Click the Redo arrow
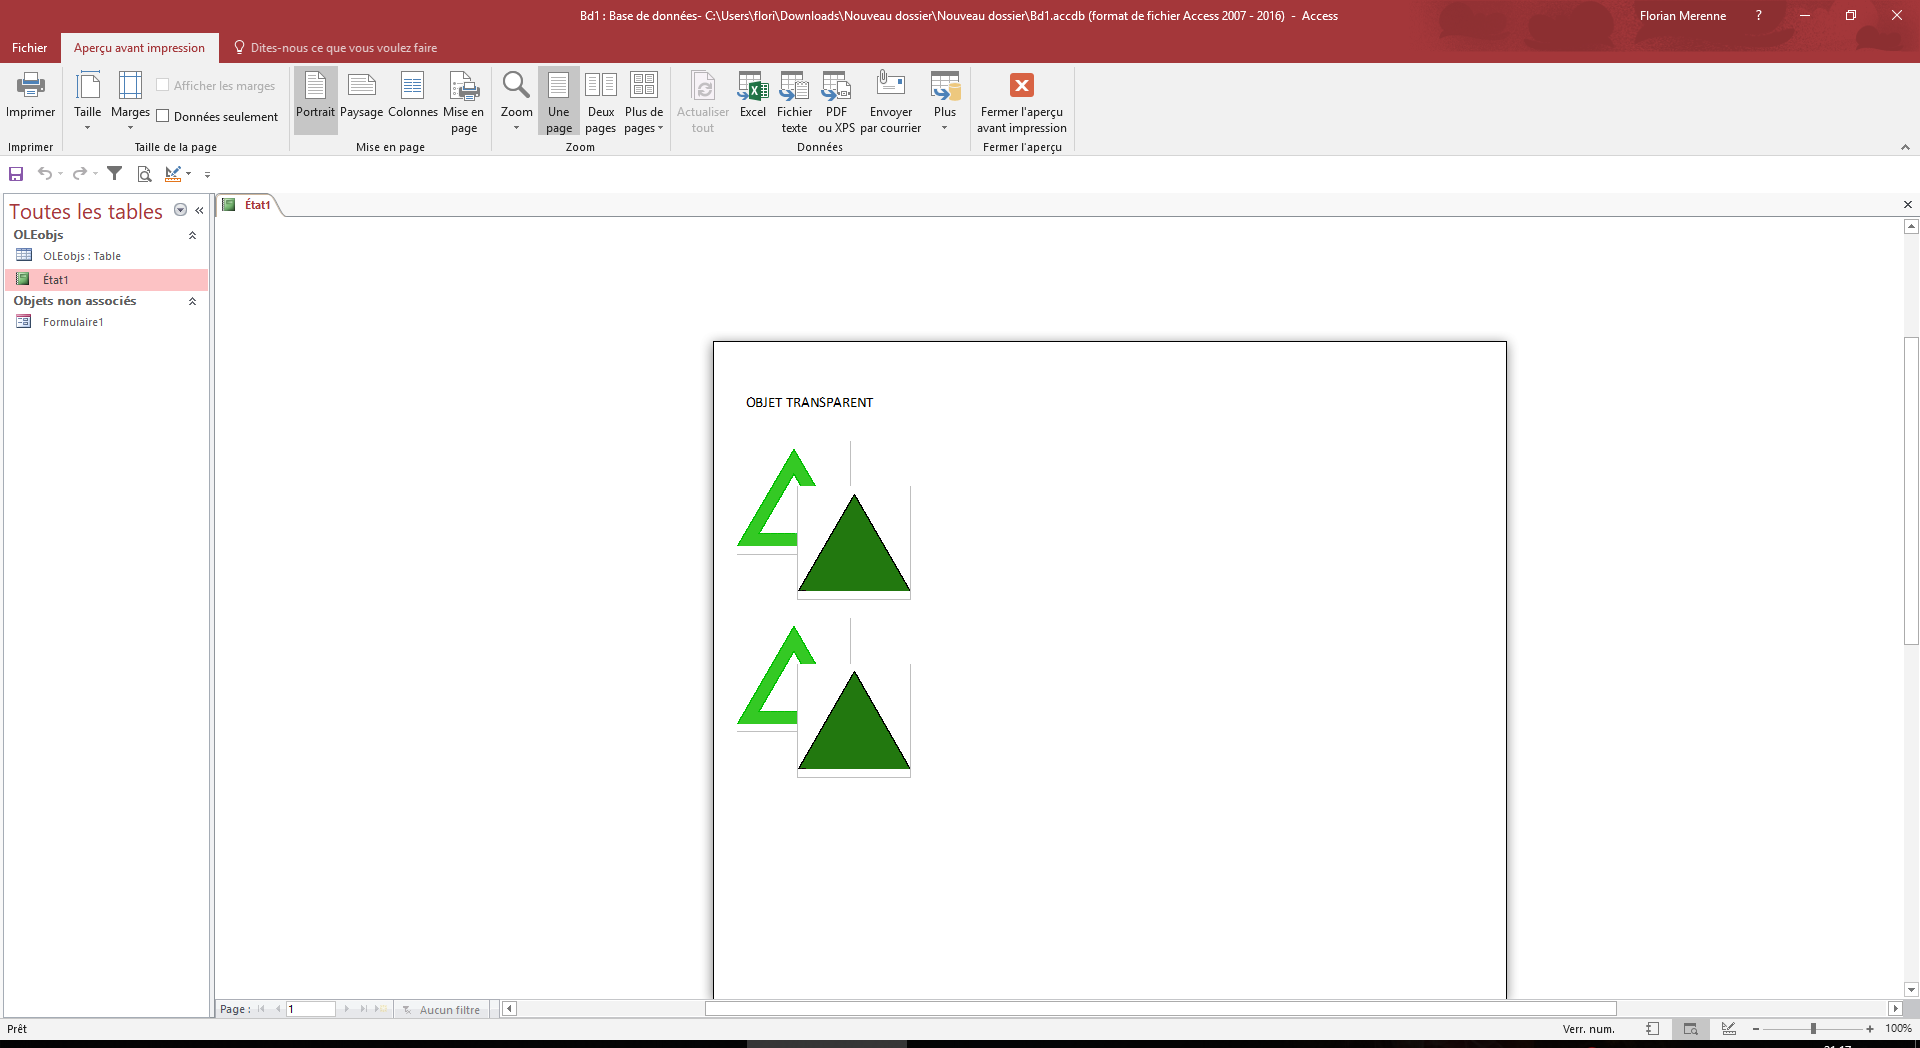 (79, 174)
